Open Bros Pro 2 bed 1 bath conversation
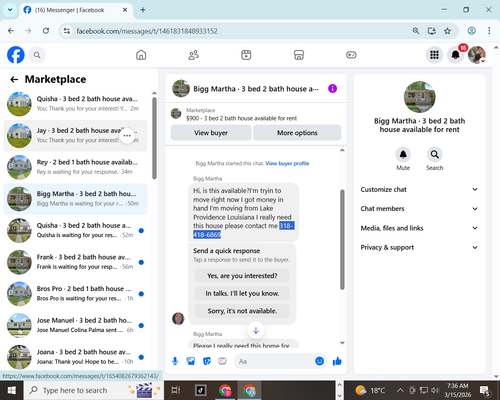Screen dimensions: 500x400 pyautogui.click(x=75, y=294)
